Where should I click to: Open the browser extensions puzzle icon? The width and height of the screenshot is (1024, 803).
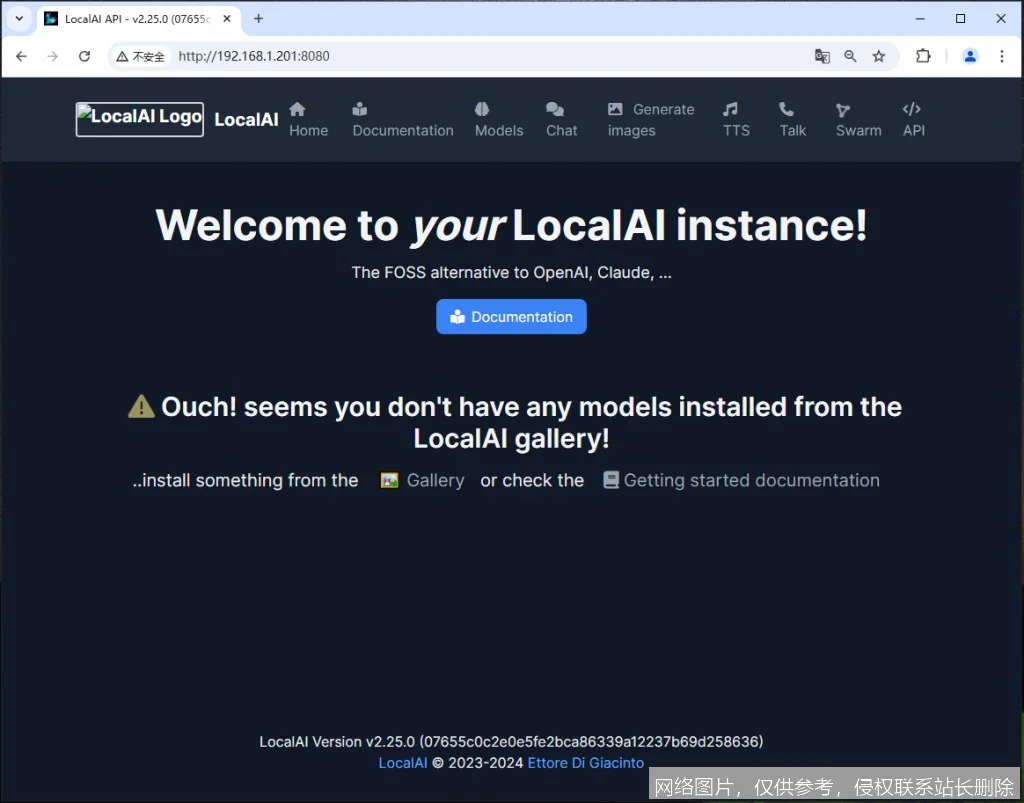pyautogui.click(x=923, y=56)
